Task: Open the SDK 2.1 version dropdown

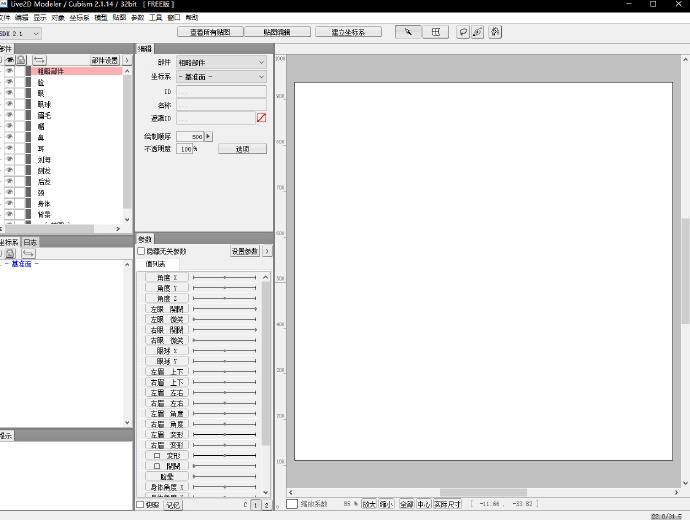Action: pyautogui.click(x=20, y=33)
